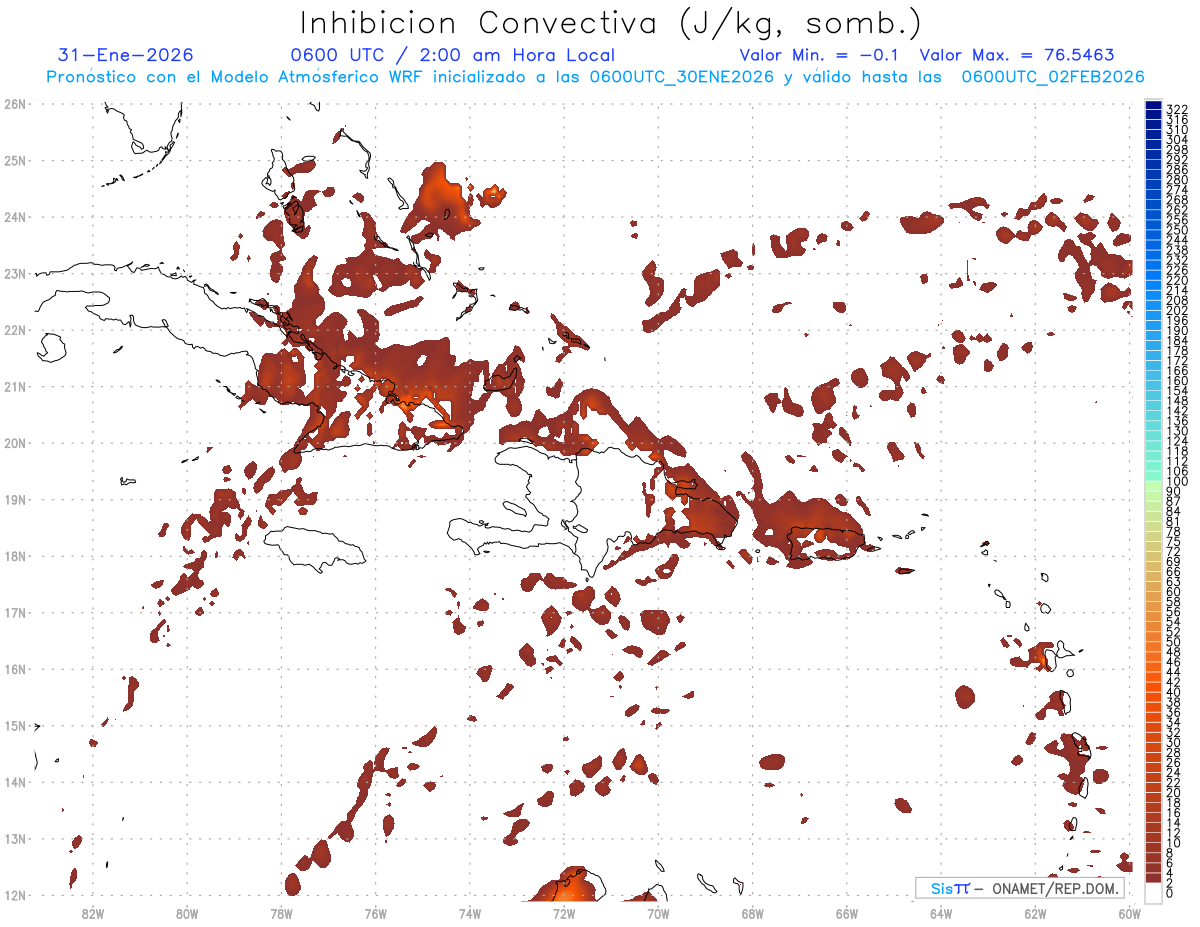Screen dimensions: 1200x927
Task: Click the 64W longitude label
Action: (941, 913)
